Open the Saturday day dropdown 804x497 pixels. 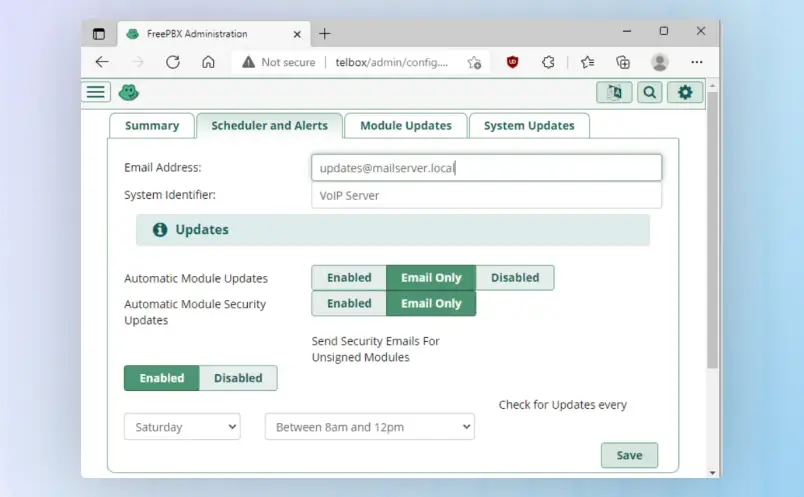(182, 427)
